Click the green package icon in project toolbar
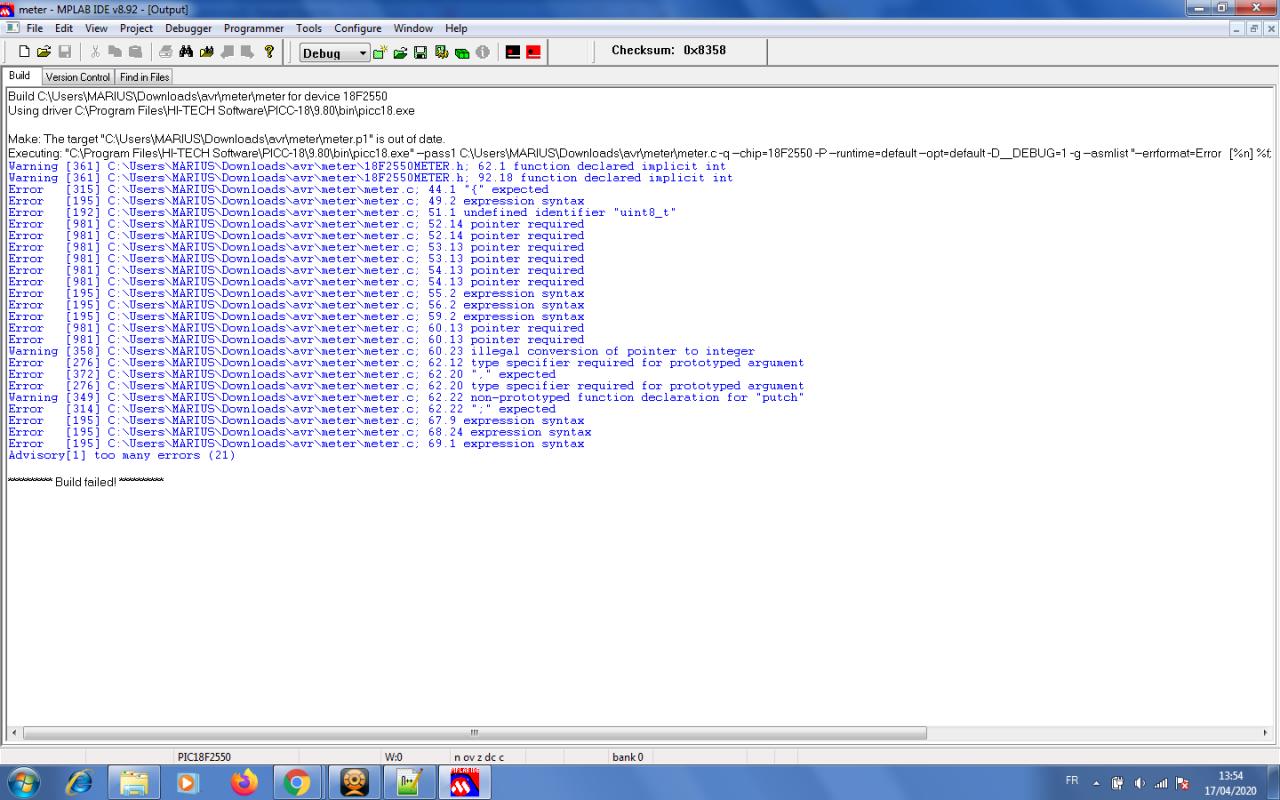The width and height of the screenshot is (1280, 800). tap(462, 53)
